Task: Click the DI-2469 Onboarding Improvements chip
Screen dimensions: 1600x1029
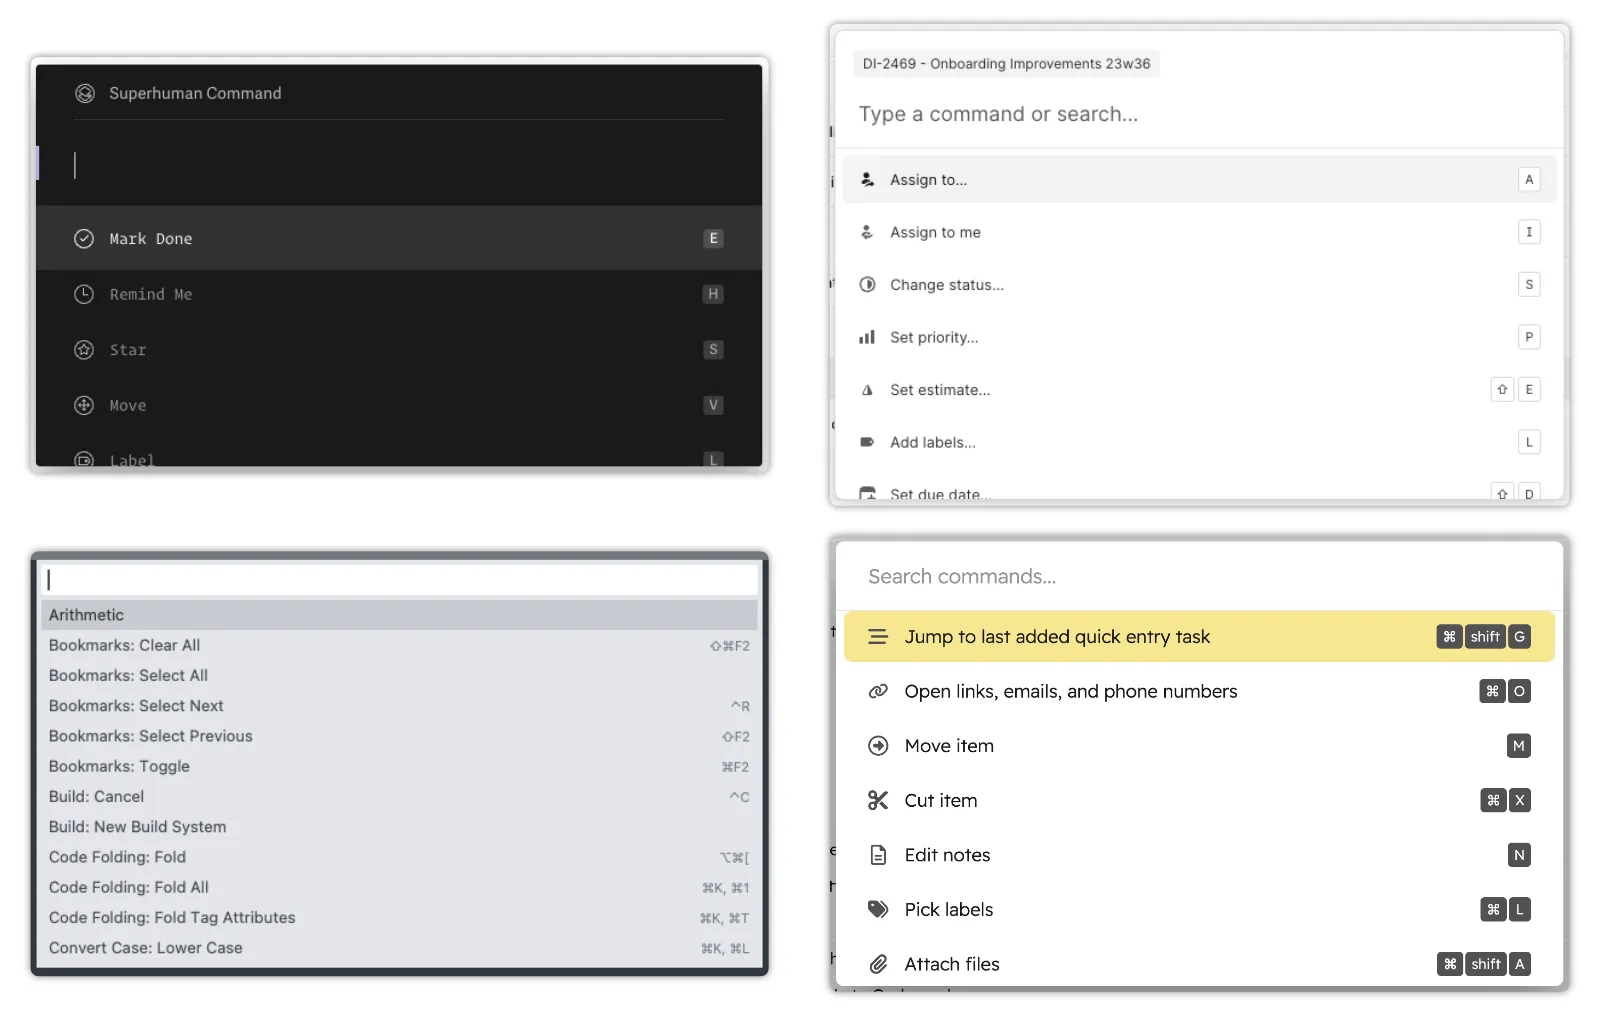Action: tap(1006, 64)
